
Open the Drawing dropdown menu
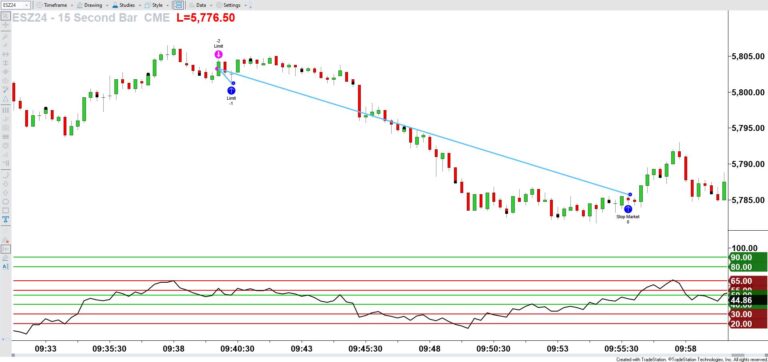(x=90, y=5)
